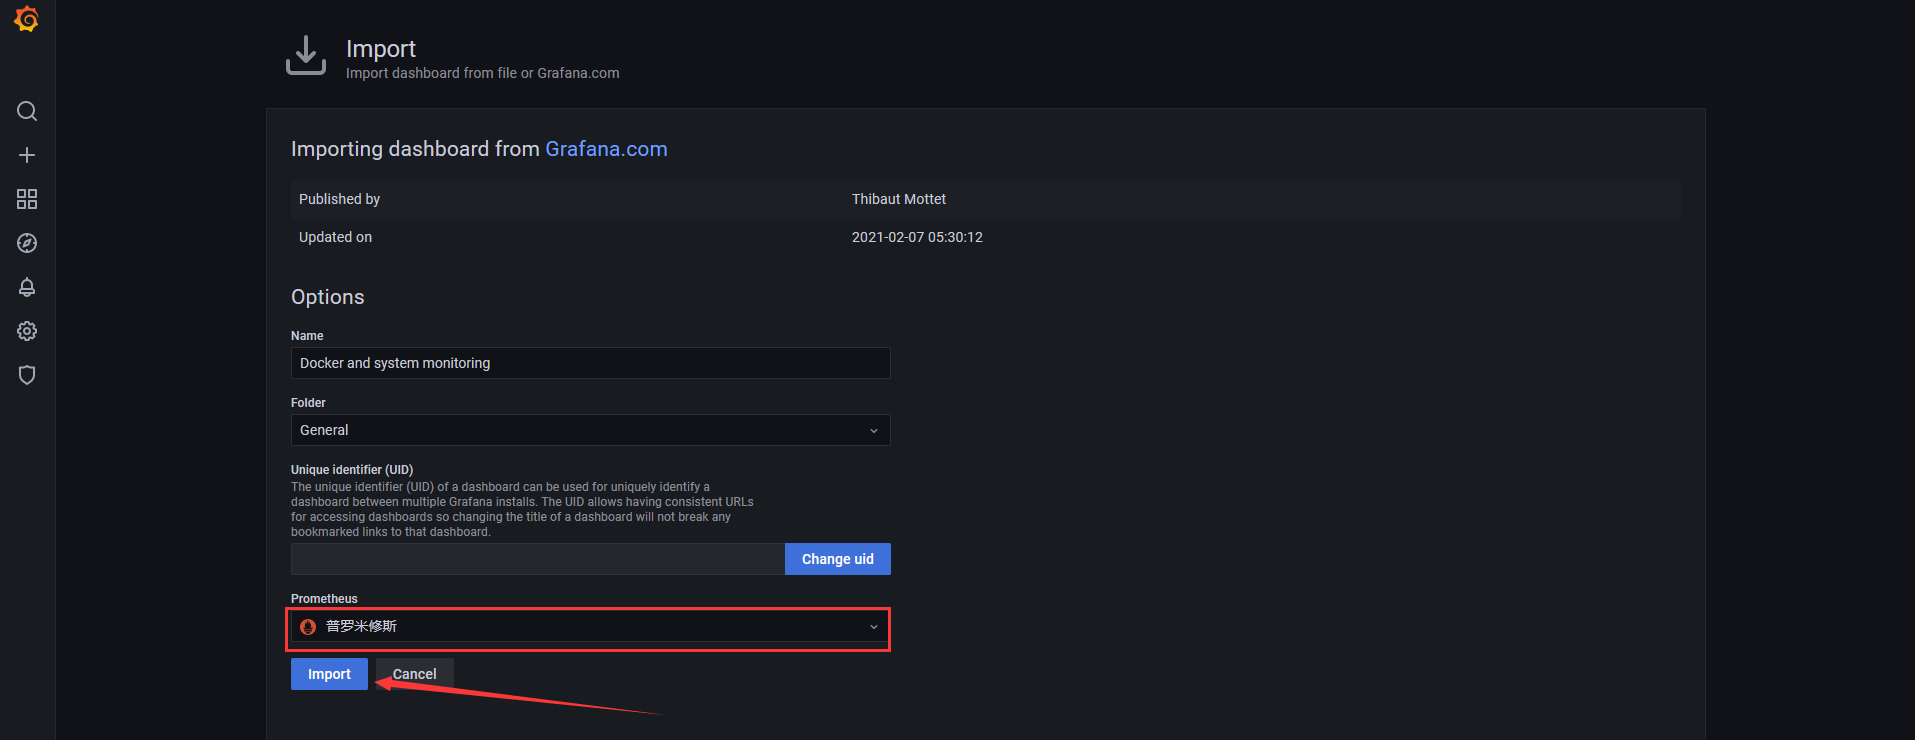
Task: Click the Import dashboard from file subtitle
Action: 482,73
